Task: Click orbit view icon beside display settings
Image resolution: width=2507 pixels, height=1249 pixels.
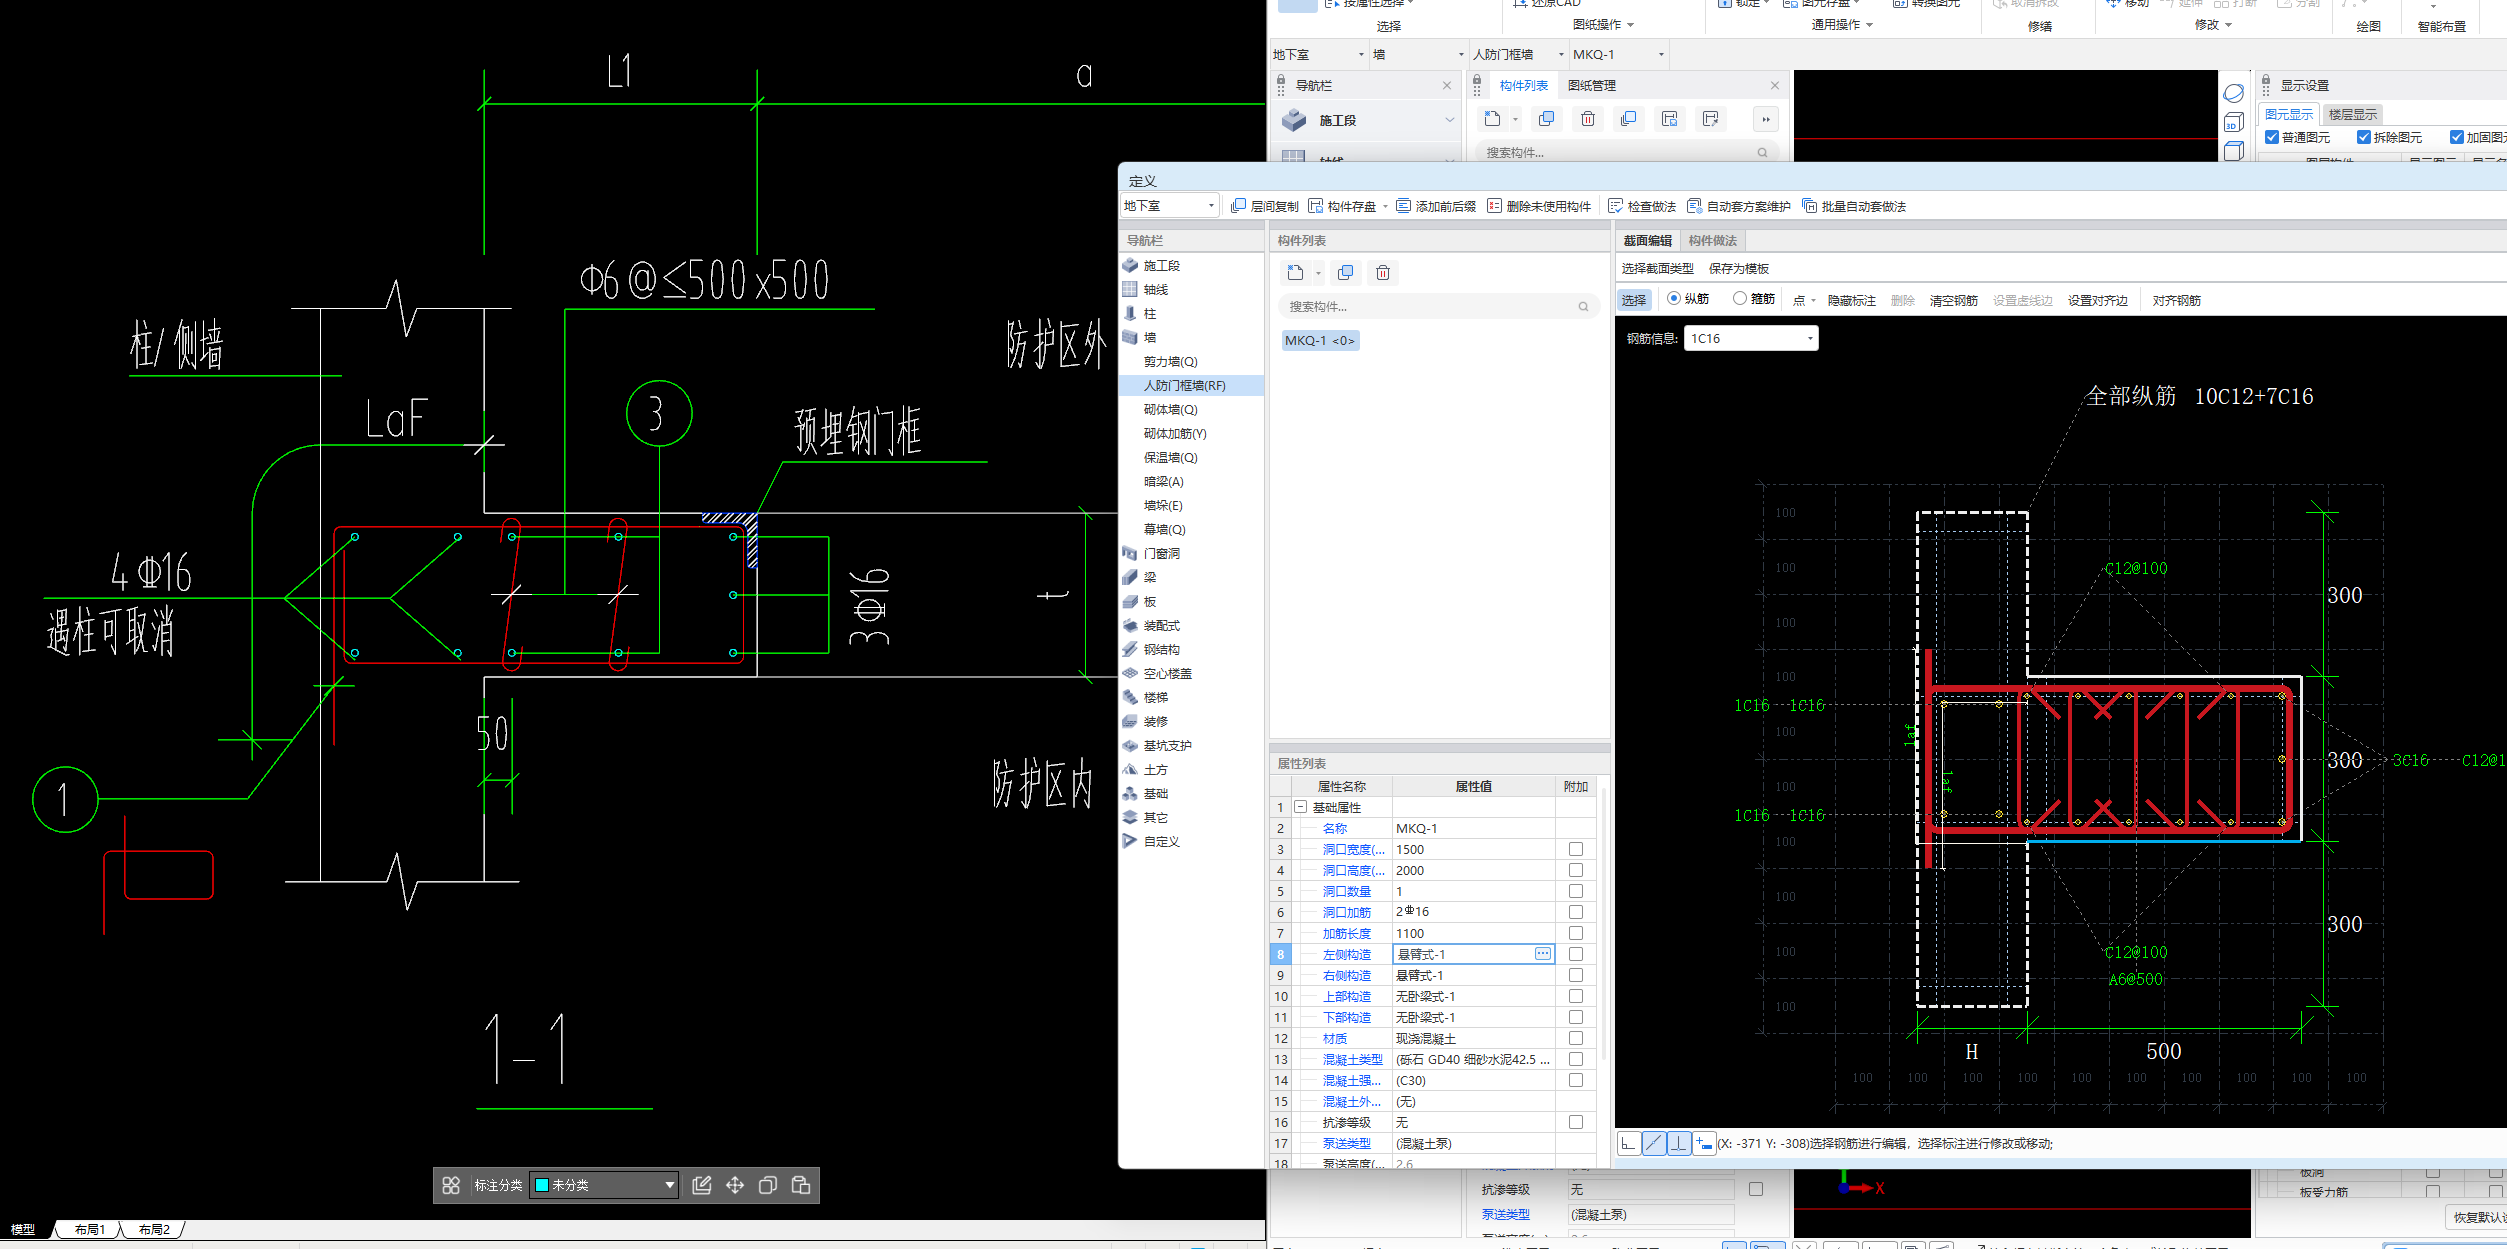Action: (2234, 93)
